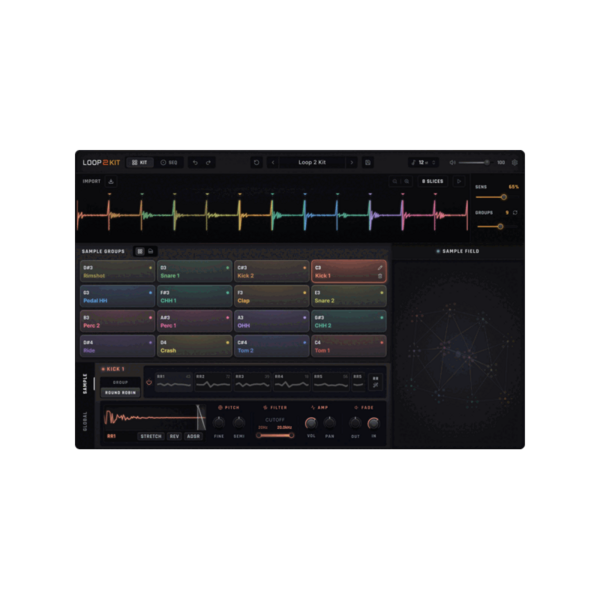Select GROUP mode for Kick 1
The height and width of the screenshot is (600, 600).
[120, 382]
